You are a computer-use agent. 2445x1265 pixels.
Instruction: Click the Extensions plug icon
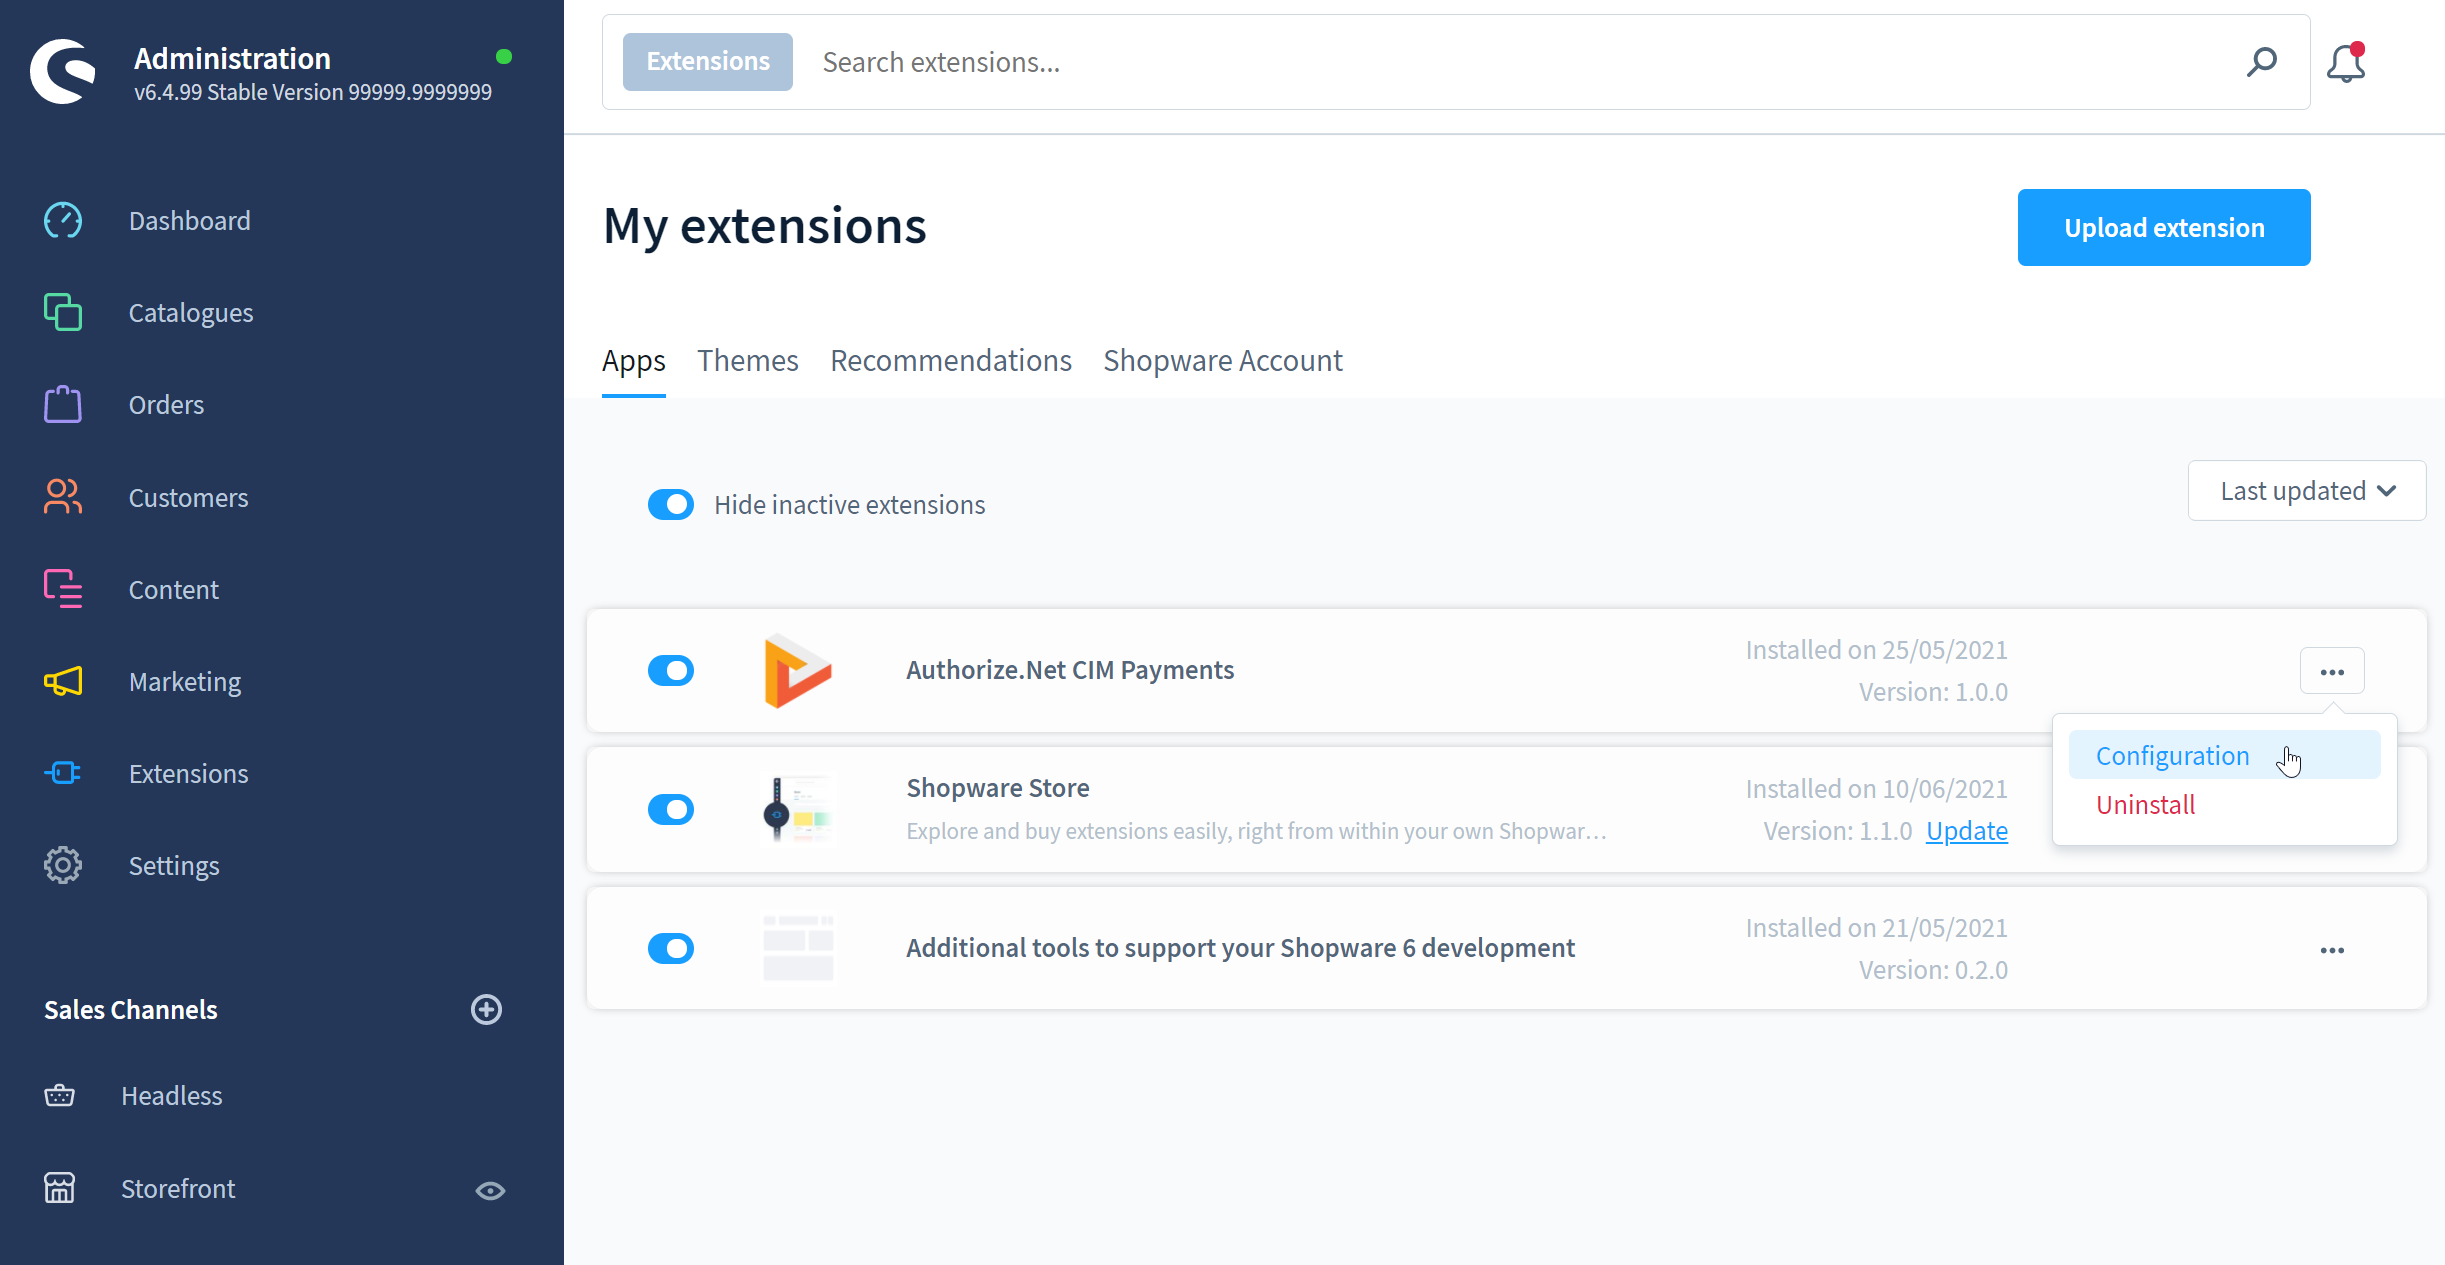coord(63,773)
